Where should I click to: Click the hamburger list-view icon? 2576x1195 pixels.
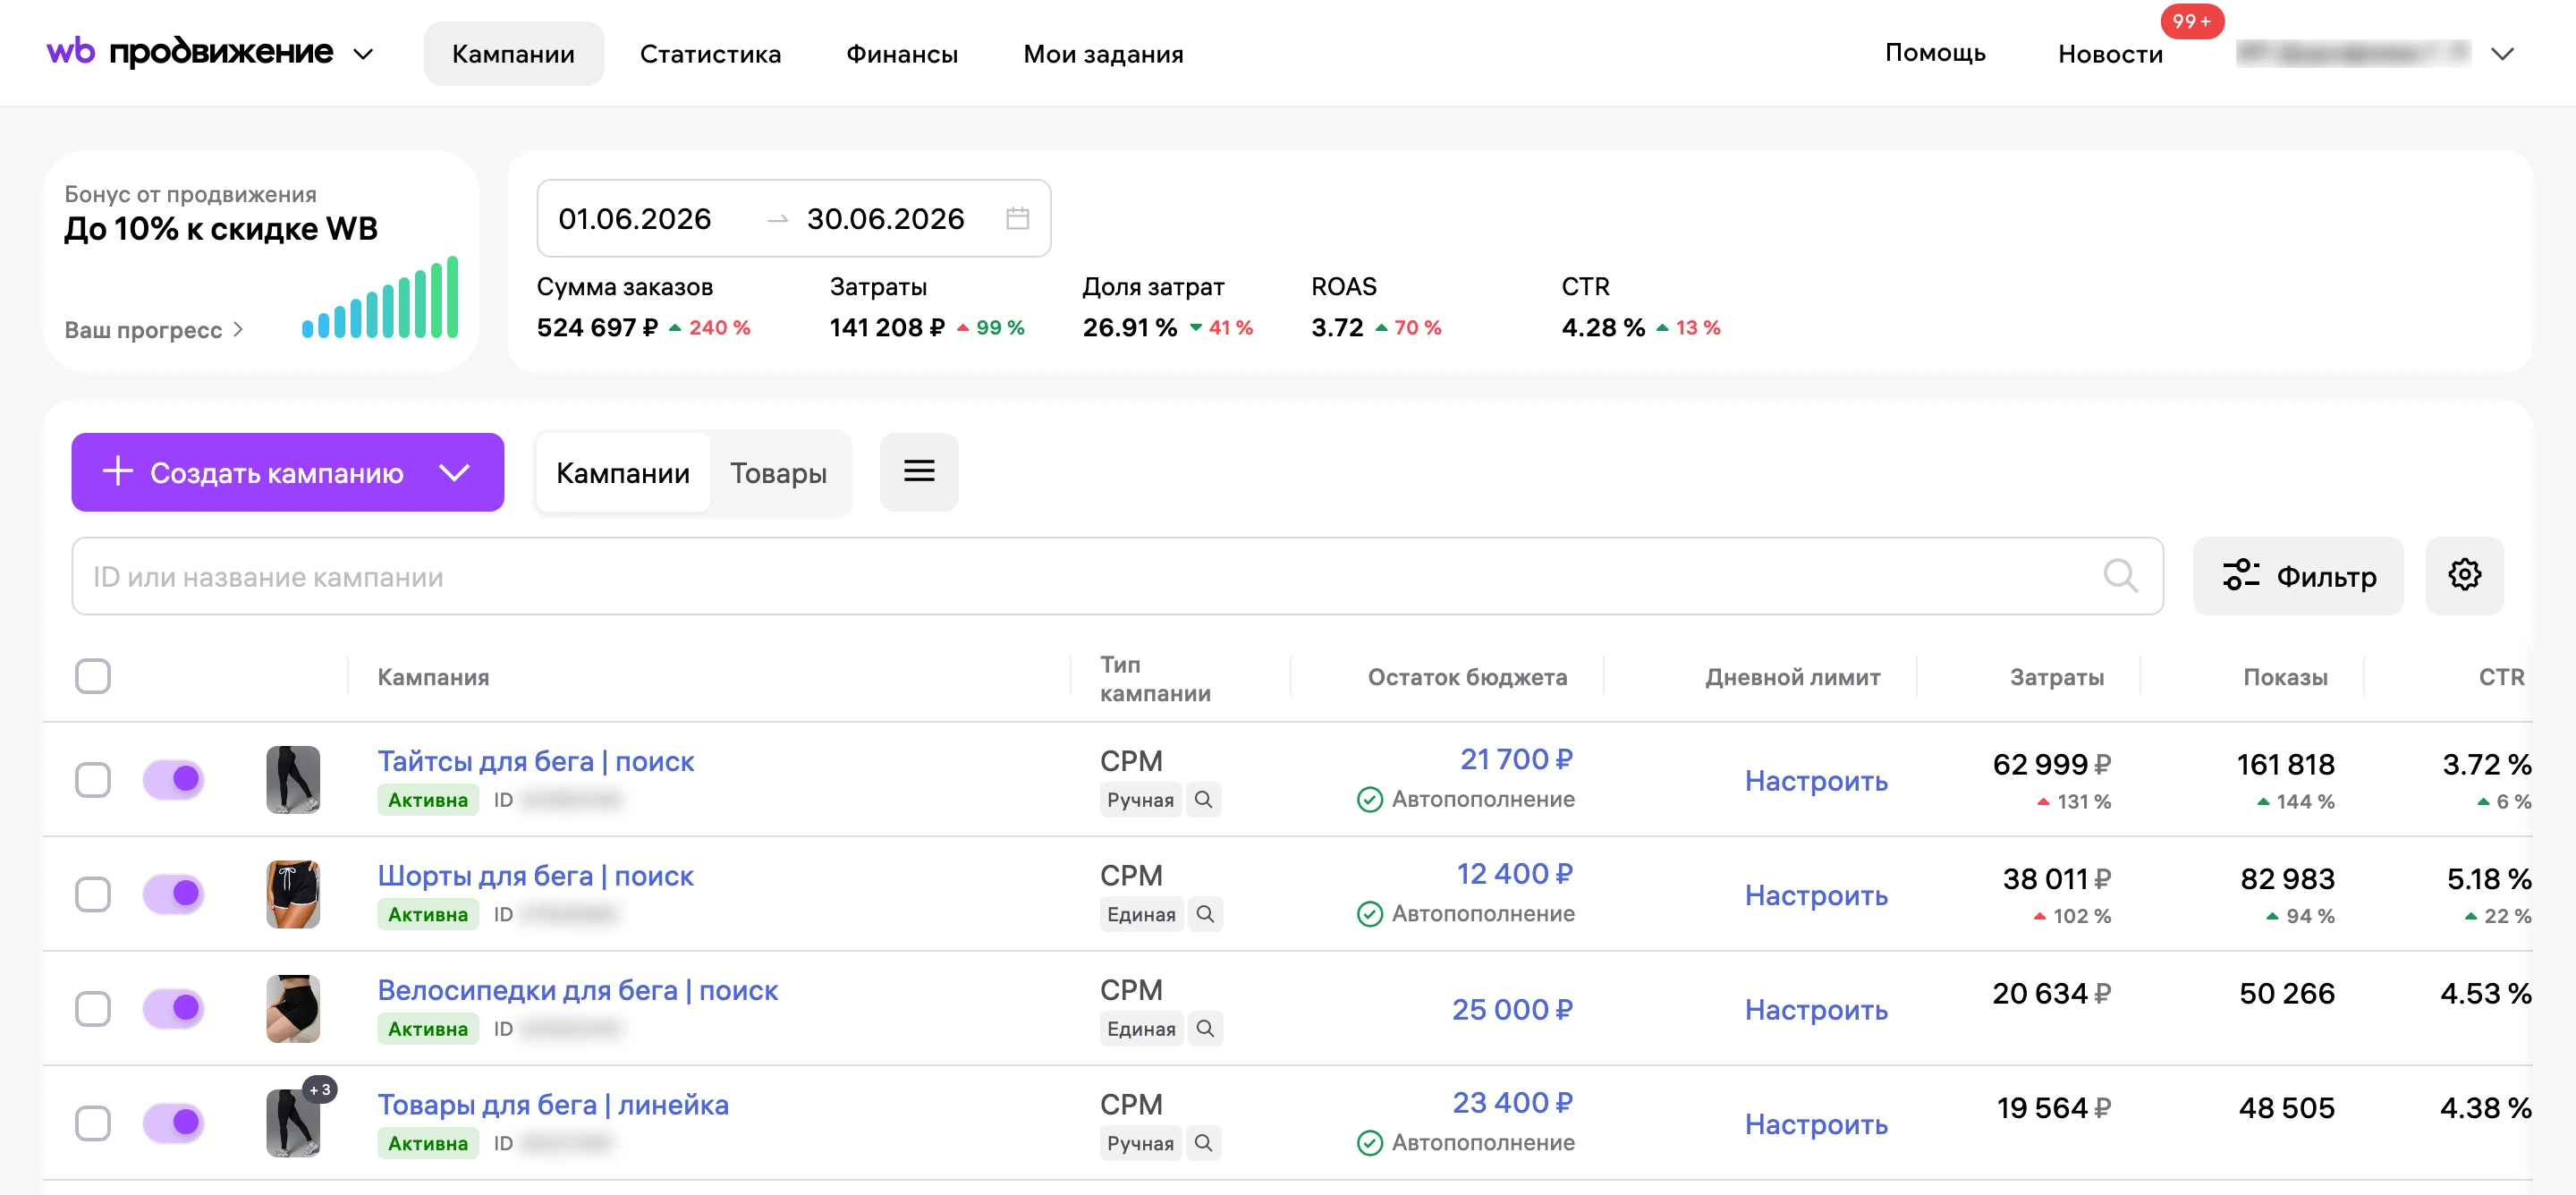[x=919, y=471]
